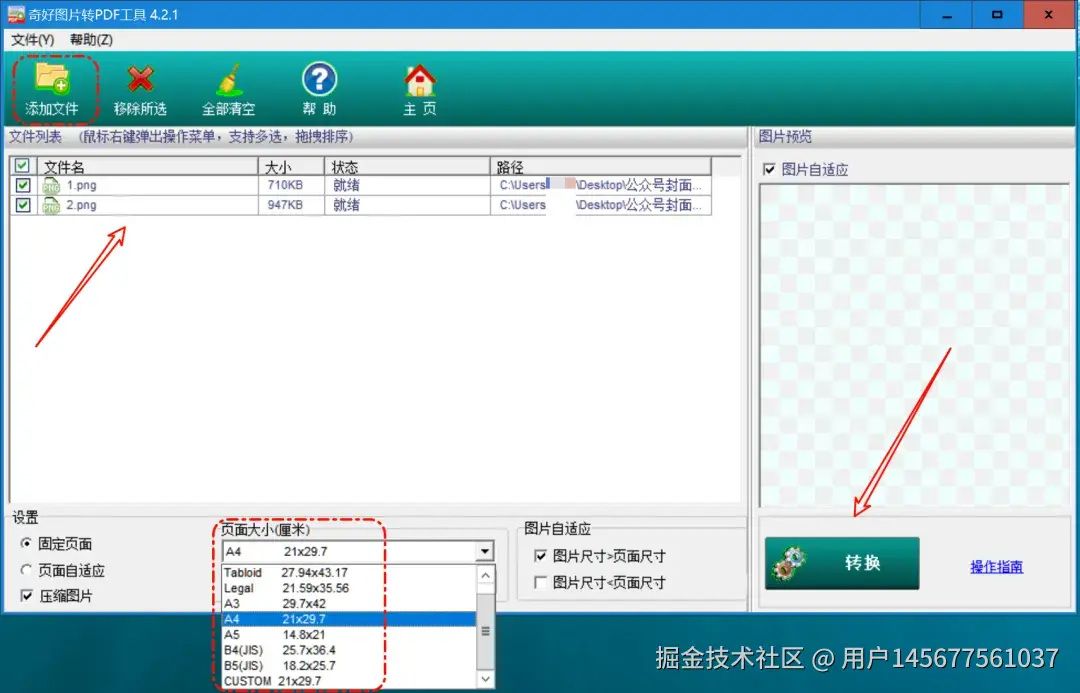Choose B5(JIS) 18.2x25.7 from the list
Image resolution: width=1080 pixels, height=693 pixels.
(349, 665)
